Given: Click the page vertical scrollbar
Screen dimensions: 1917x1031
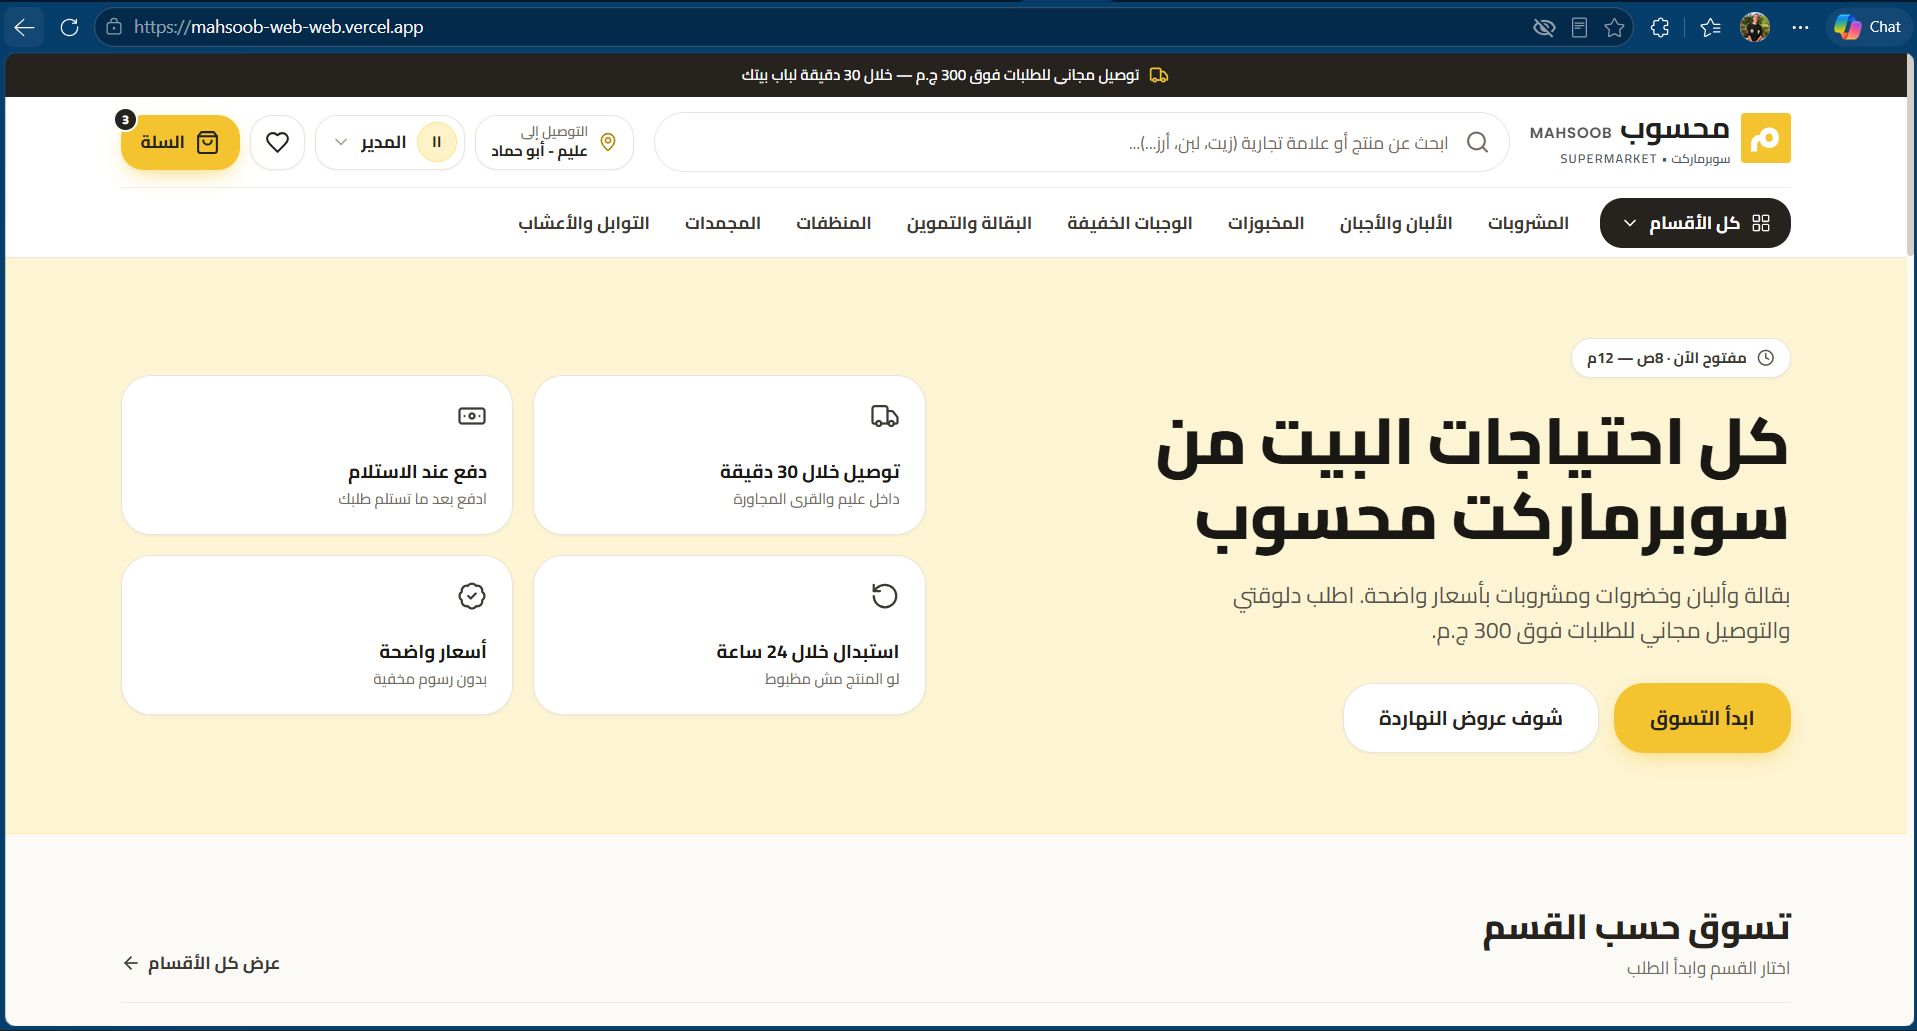Looking at the screenshot, I should click(1910, 155).
